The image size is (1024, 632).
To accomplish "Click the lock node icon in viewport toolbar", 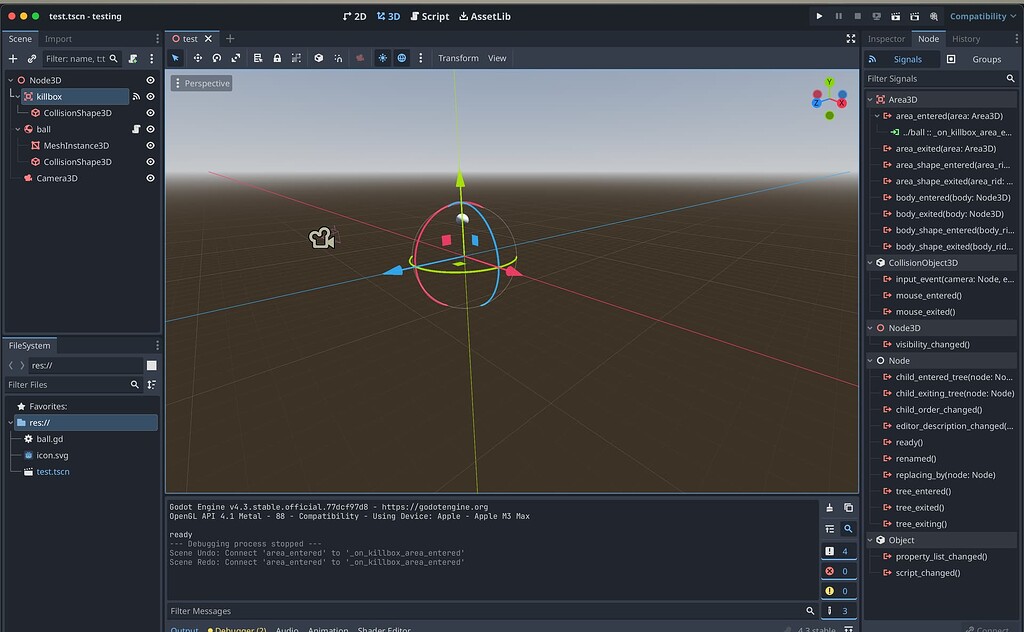I will pyautogui.click(x=277, y=58).
